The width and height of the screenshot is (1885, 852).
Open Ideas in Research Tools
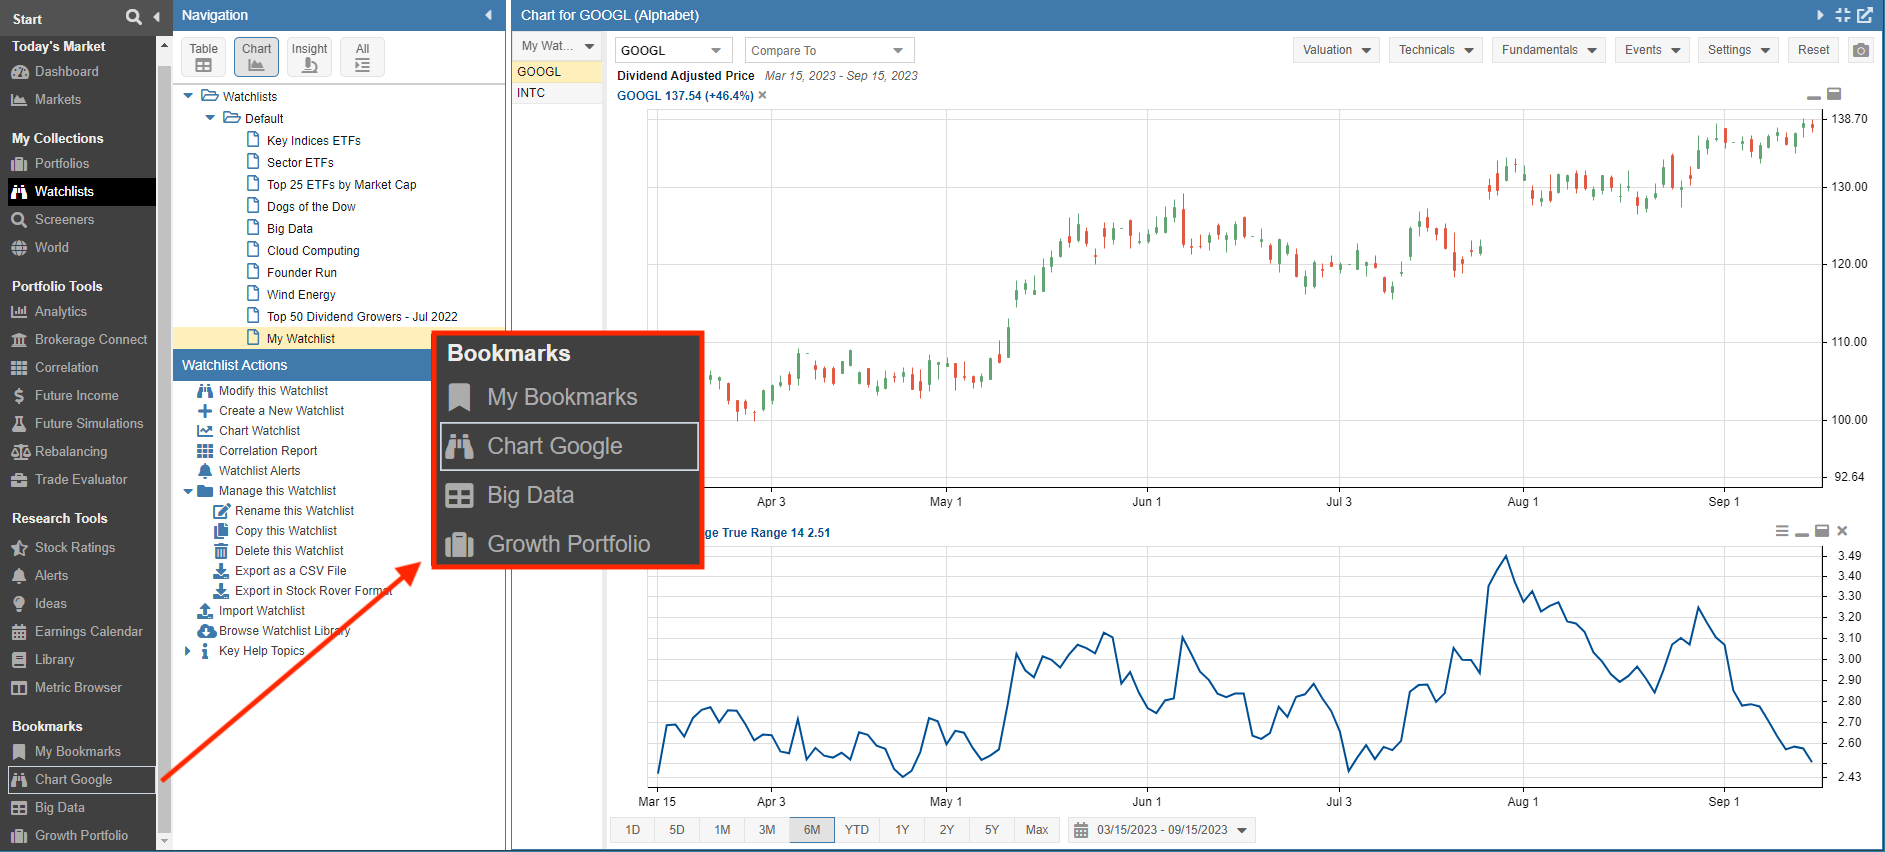point(50,604)
